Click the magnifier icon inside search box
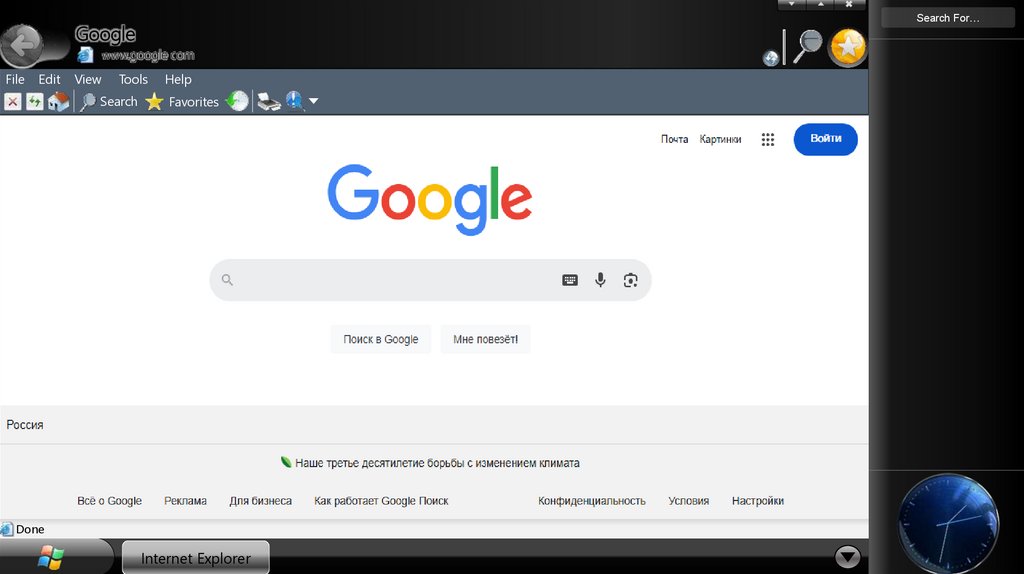Screen dimensions: 1024x574 pyautogui.click(x=227, y=280)
